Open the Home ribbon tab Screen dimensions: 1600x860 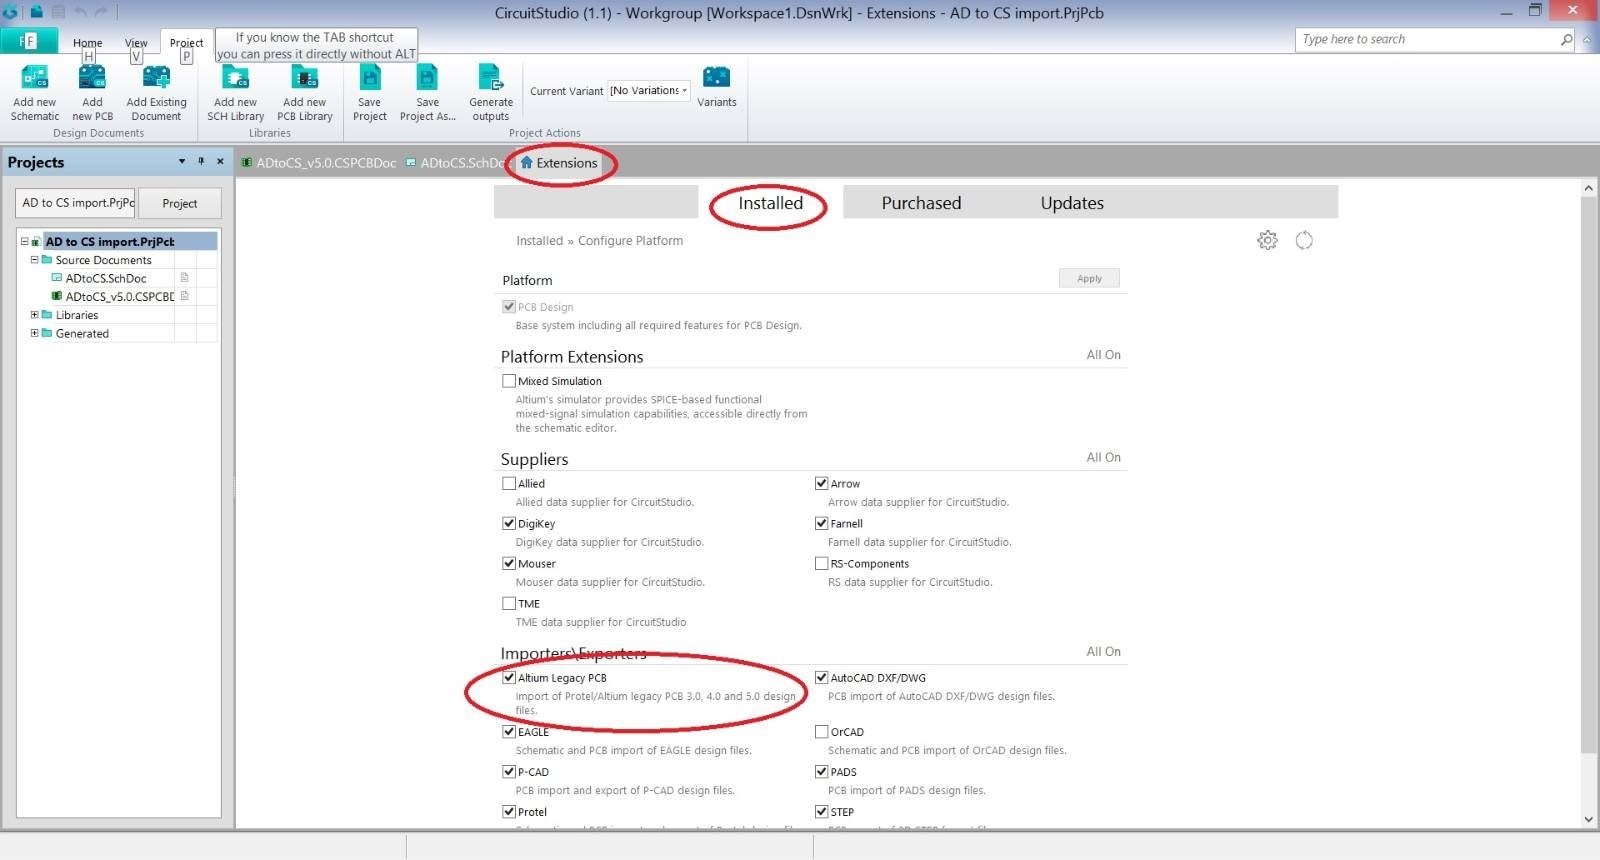[x=87, y=43]
